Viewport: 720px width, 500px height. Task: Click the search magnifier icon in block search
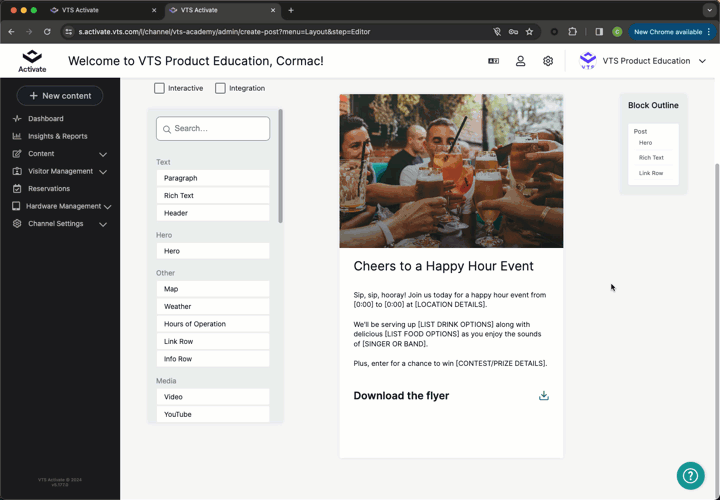(167, 129)
